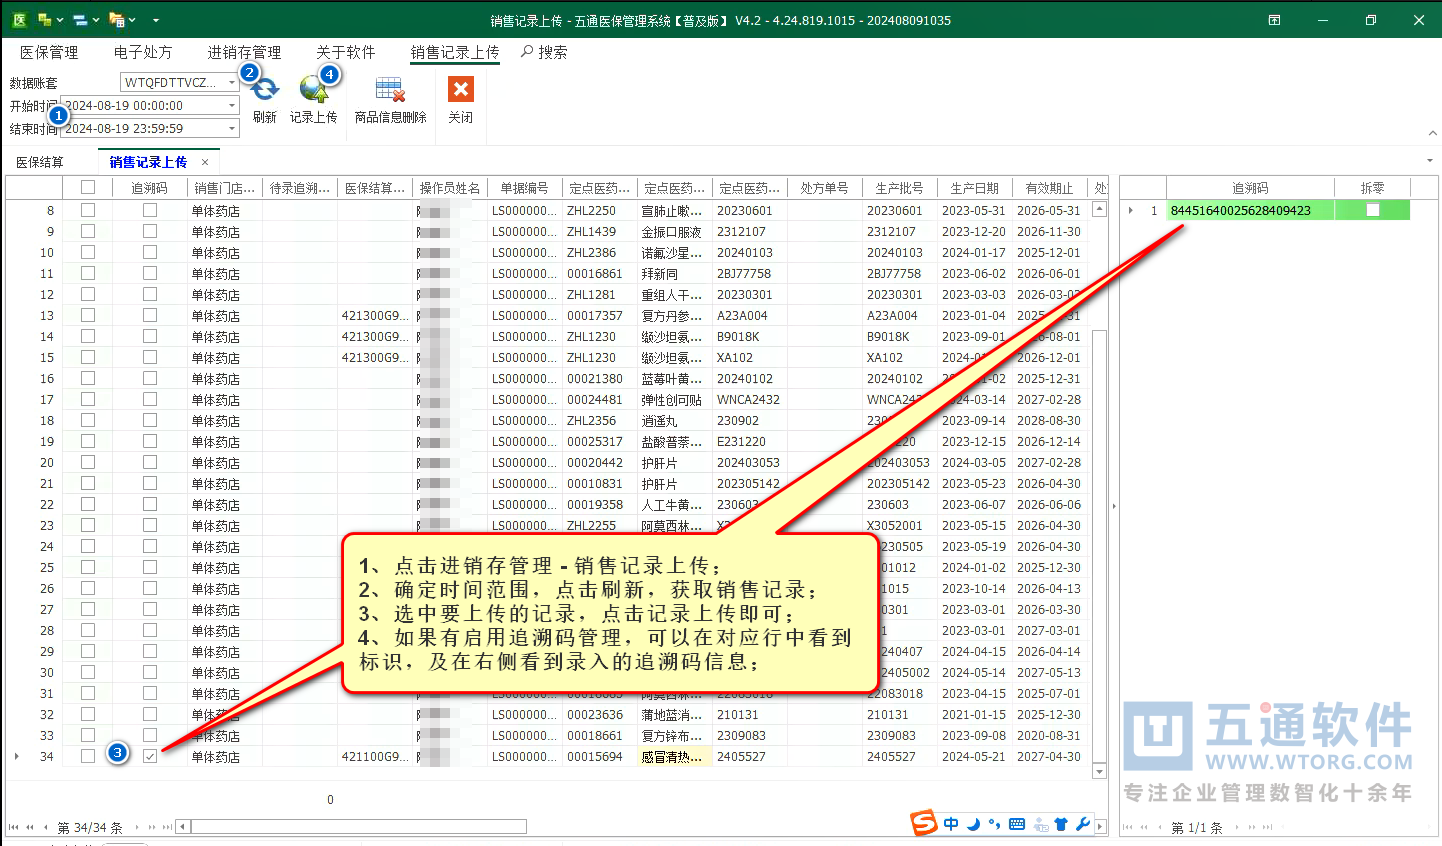Tick the 追溯码 checkbox in row 9
The image size is (1442, 846).
tap(150, 231)
